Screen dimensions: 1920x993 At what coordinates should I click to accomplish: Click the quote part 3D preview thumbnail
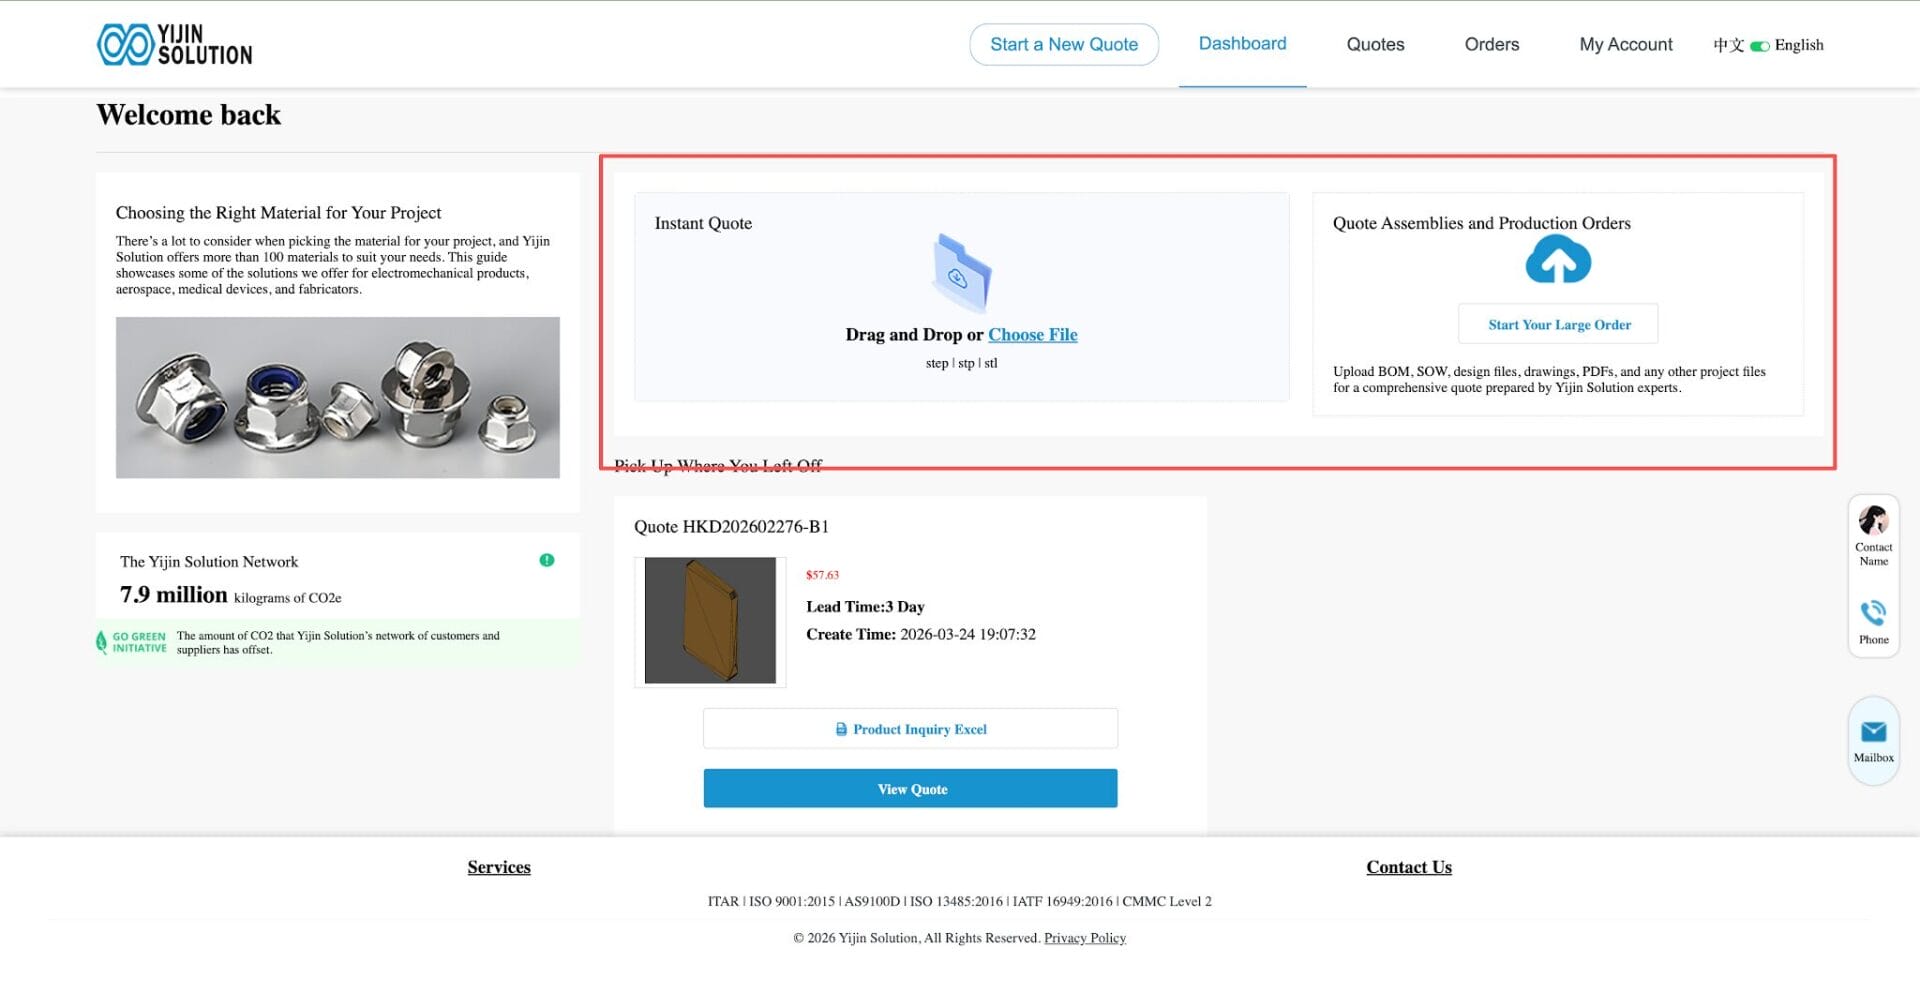click(709, 620)
